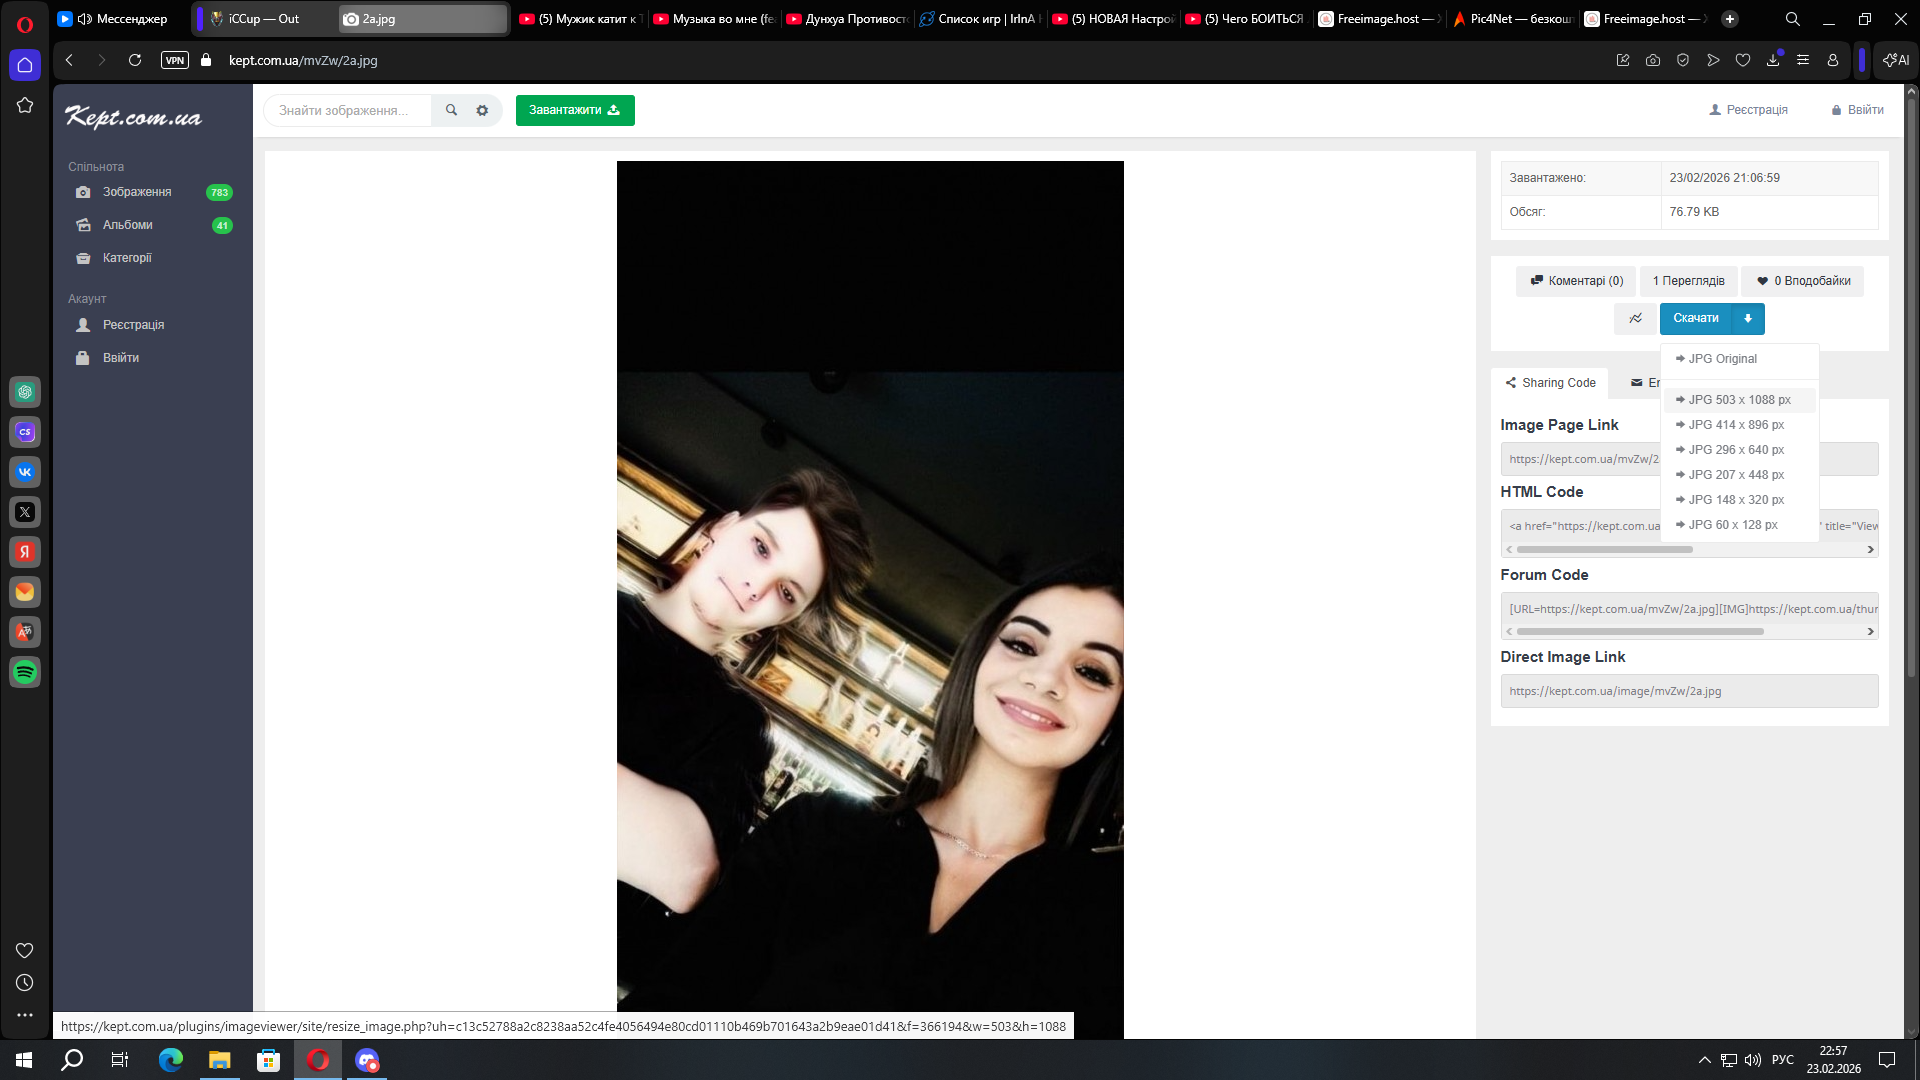Click the green Завантажити upload button
This screenshot has height=1080, width=1920.
tap(574, 110)
